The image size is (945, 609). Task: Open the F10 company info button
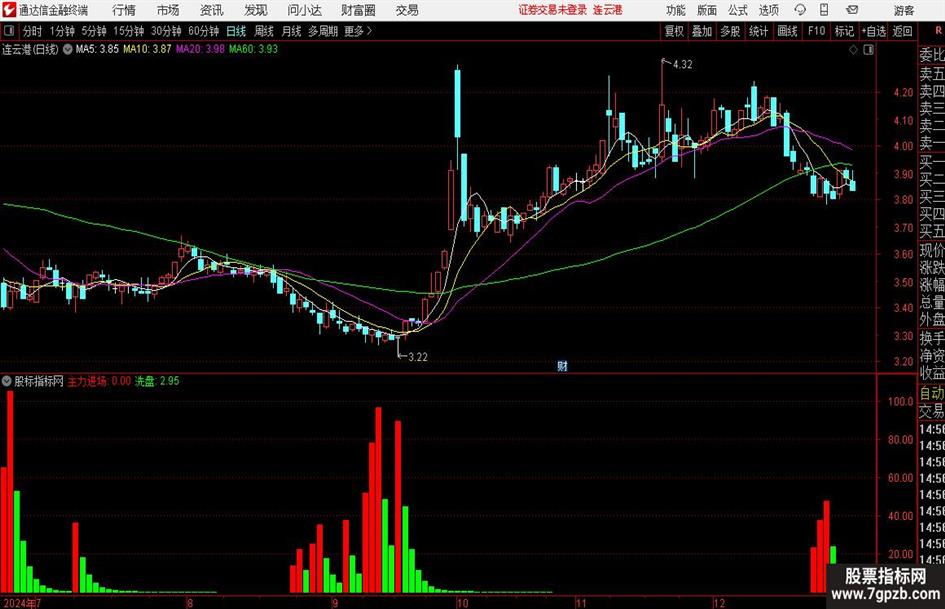[816, 31]
